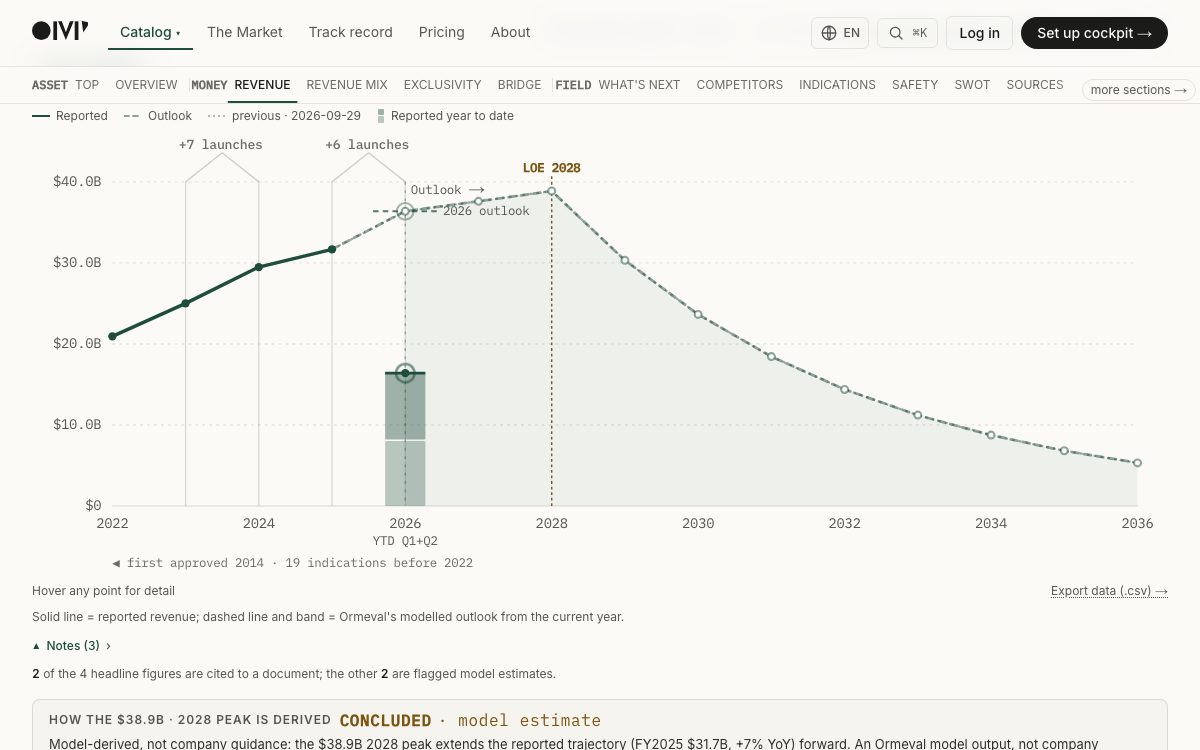Switch to the OVERVIEW section
Screen dimensions: 1200x750
point(146,85)
